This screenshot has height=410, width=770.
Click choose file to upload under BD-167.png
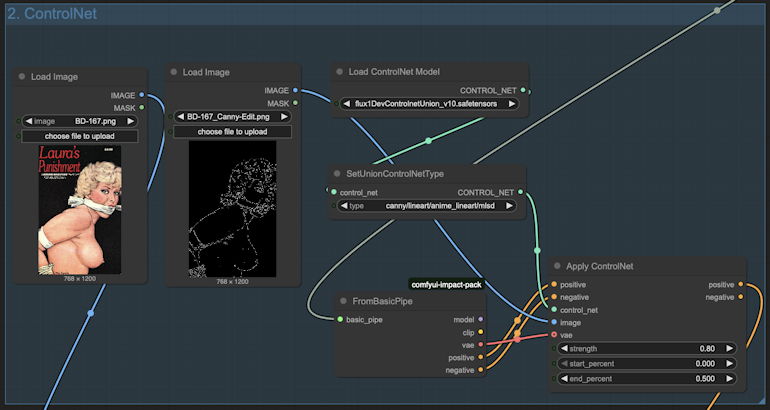click(x=82, y=136)
